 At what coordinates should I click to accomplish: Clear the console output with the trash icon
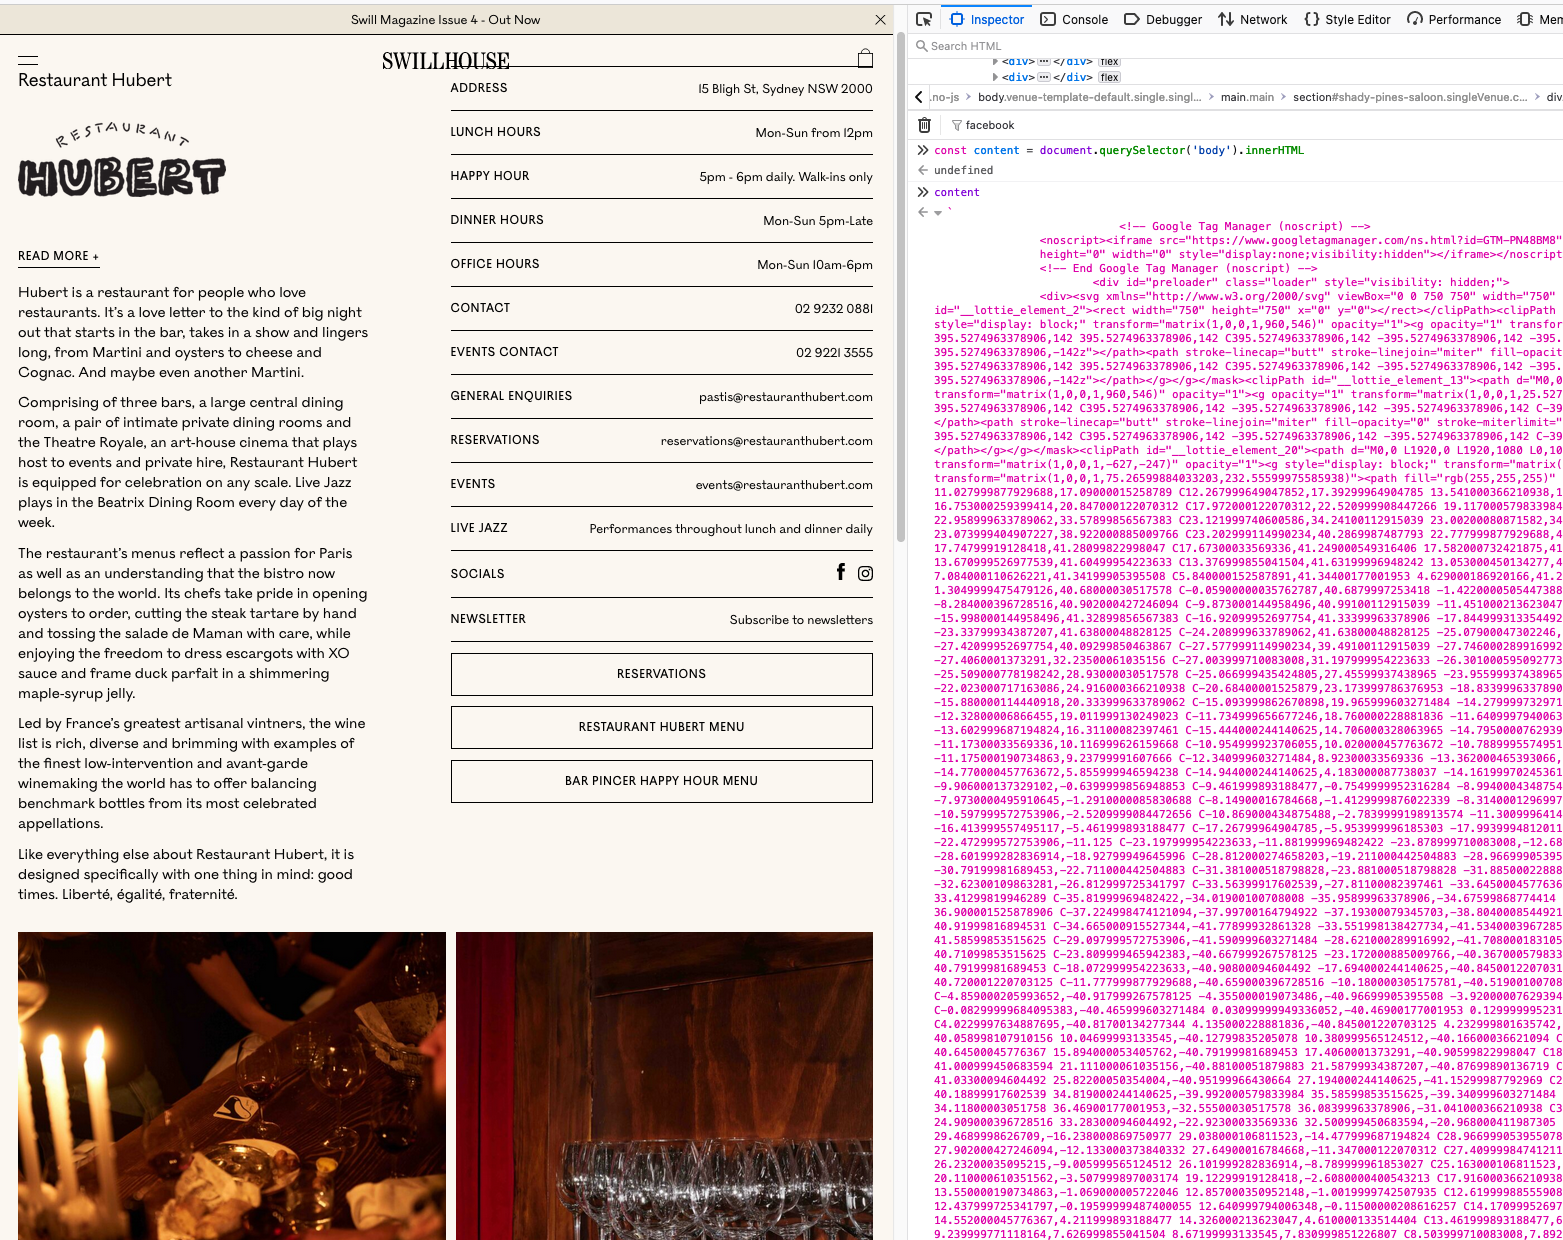pyautogui.click(x=924, y=125)
